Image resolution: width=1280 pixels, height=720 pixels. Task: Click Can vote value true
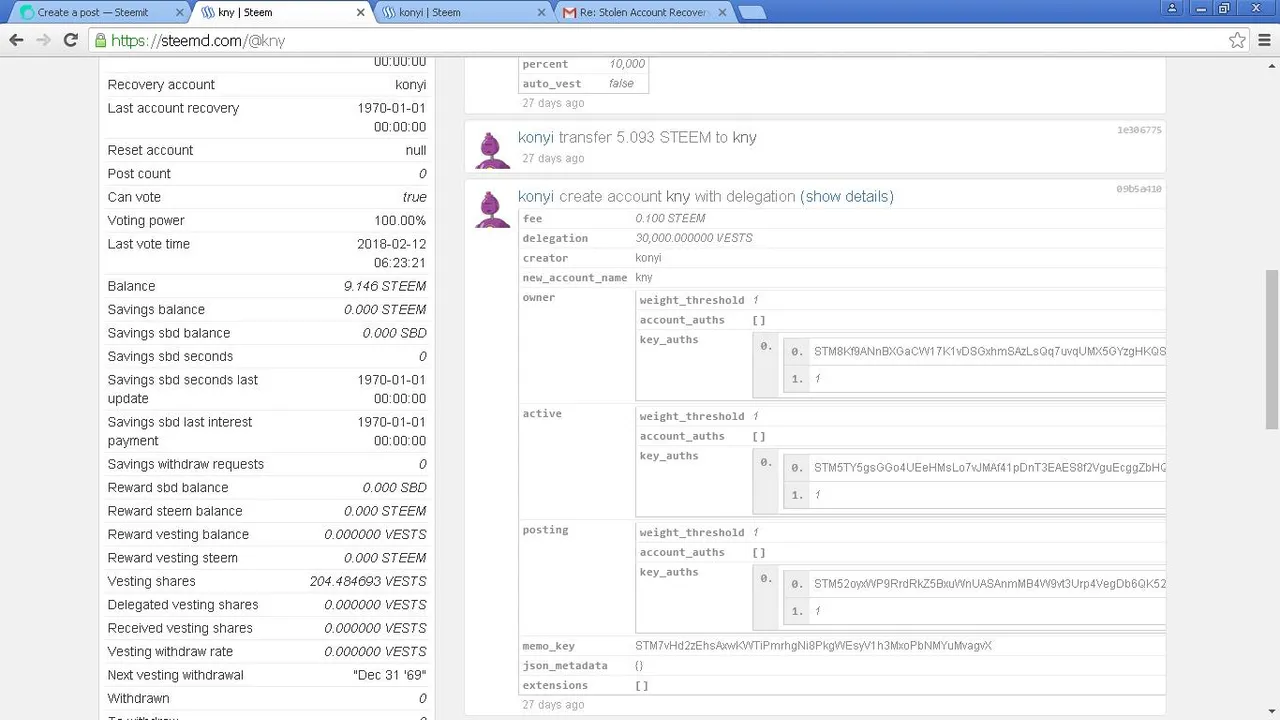[x=414, y=197]
